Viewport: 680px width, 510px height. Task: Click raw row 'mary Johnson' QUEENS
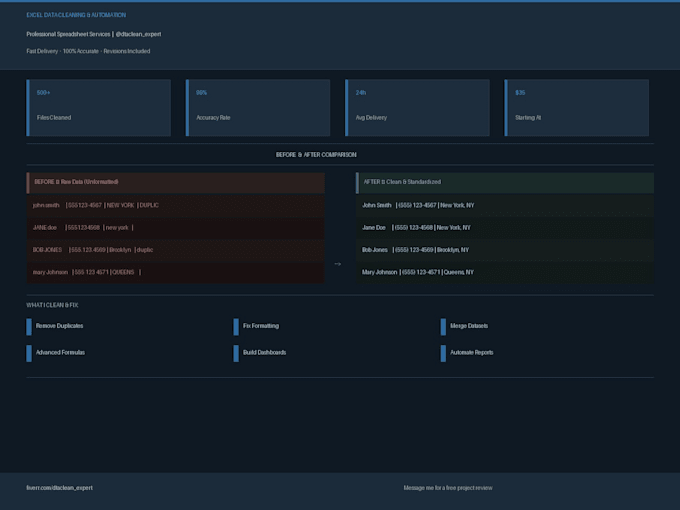pyautogui.click(x=176, y=272)
